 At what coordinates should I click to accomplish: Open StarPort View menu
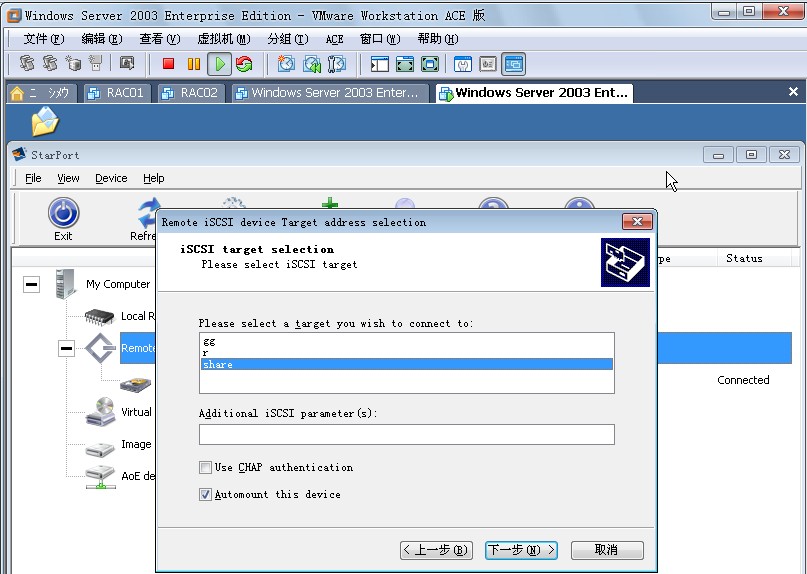[68, 178]
